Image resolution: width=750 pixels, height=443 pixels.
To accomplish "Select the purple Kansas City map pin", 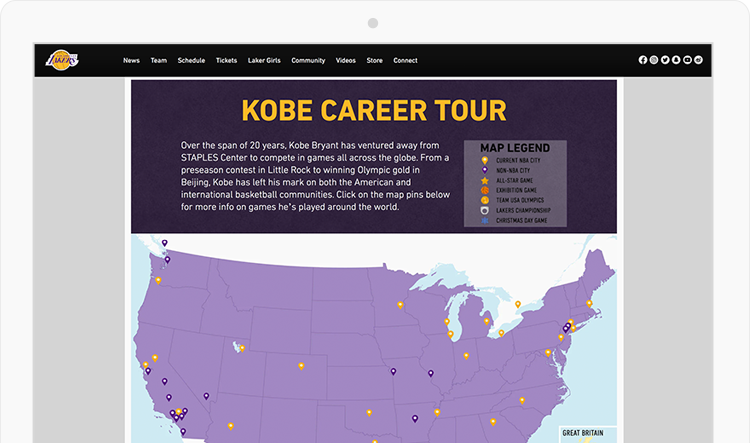I will 393,371.
